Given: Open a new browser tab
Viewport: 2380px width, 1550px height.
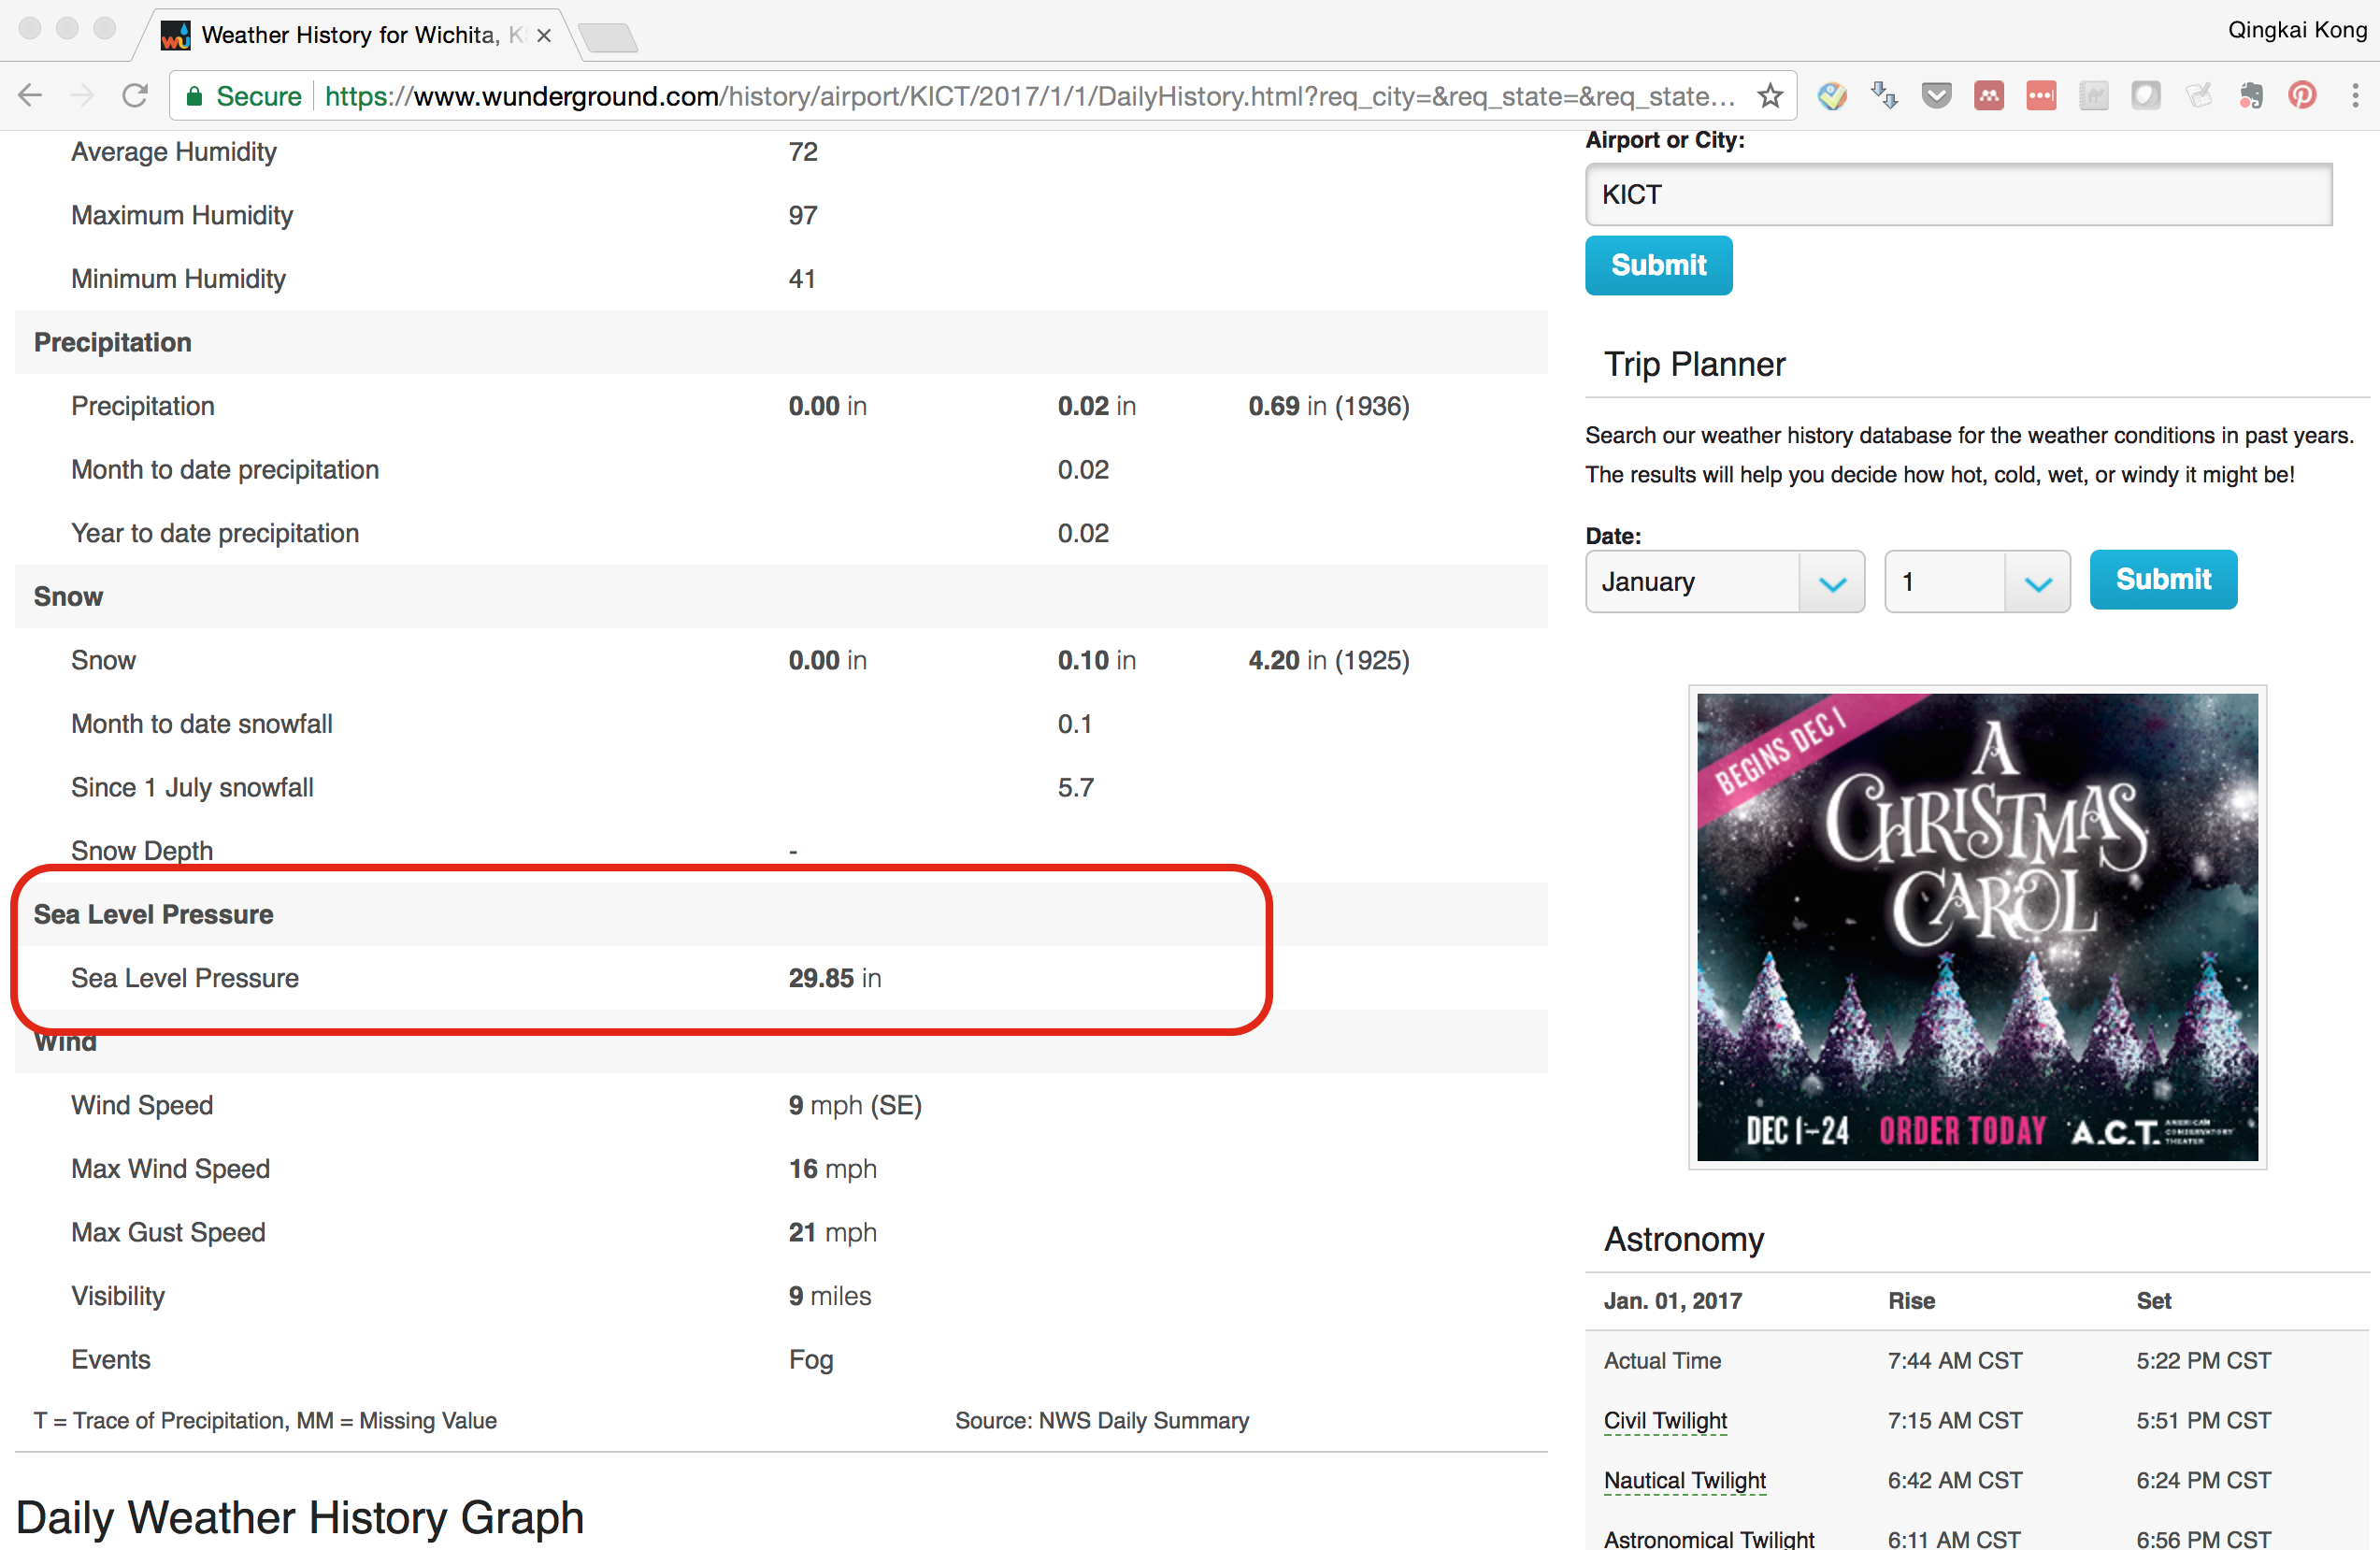Looking at the screenshot, I should [x=608, y=38].
